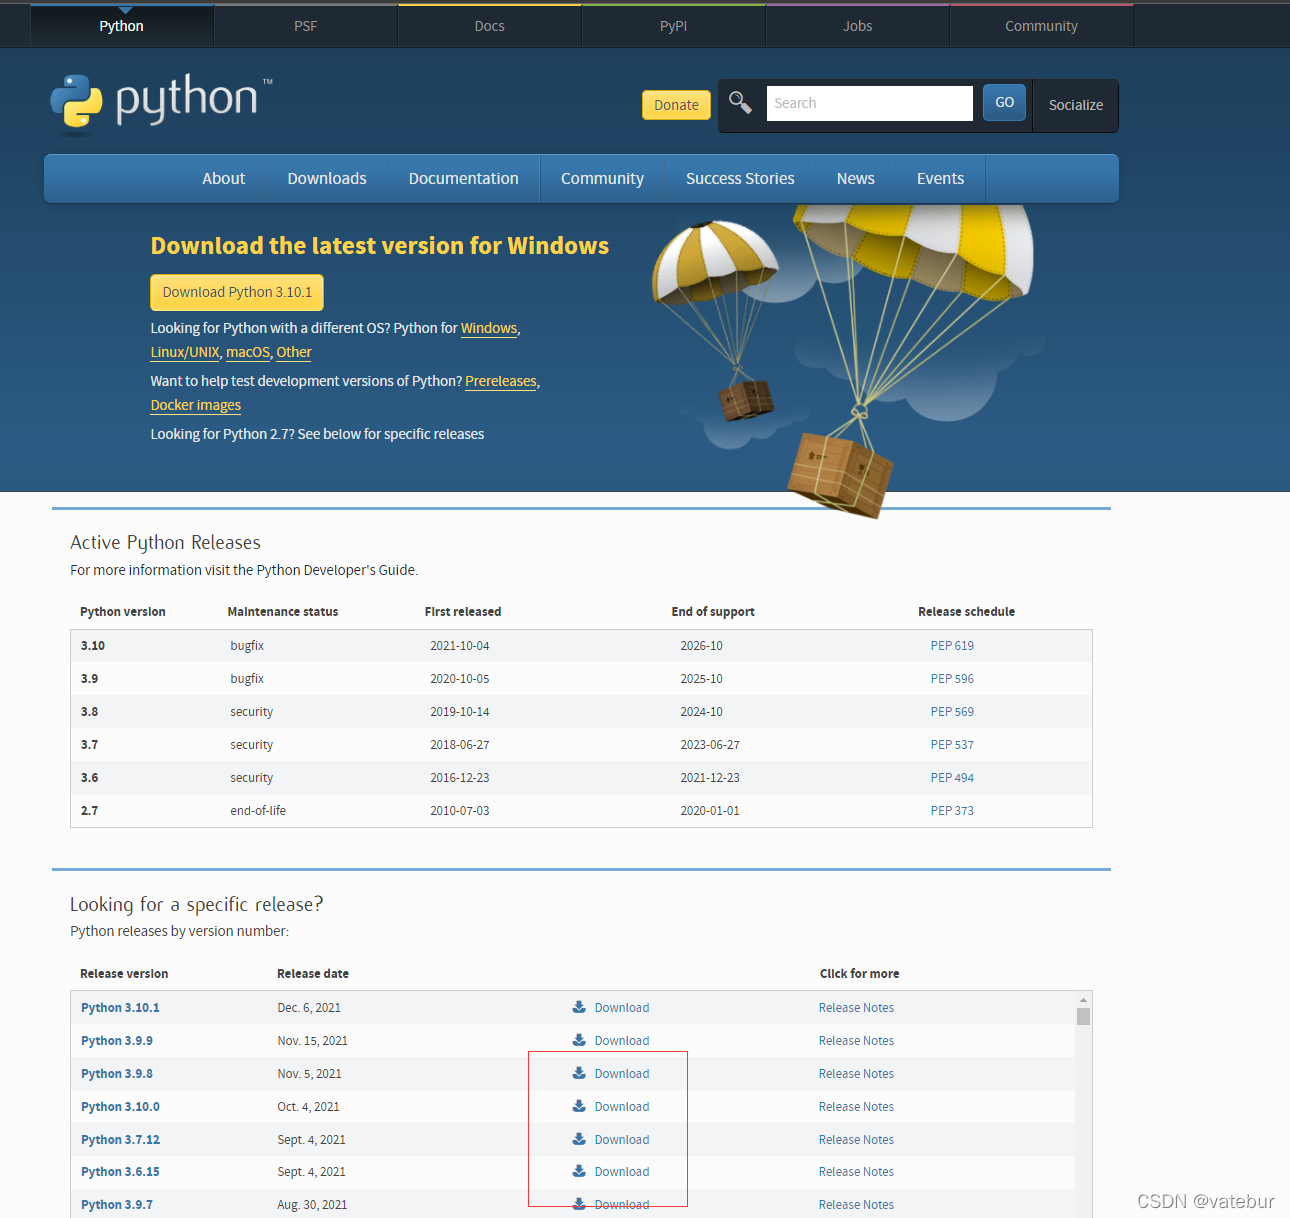Click download icon for Python 3.9.8

tap(579, 1073)
